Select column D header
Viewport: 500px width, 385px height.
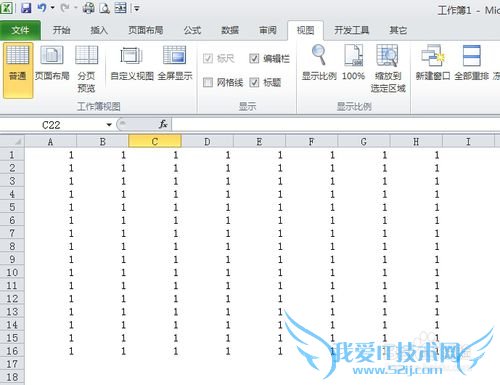pos(207,142)
